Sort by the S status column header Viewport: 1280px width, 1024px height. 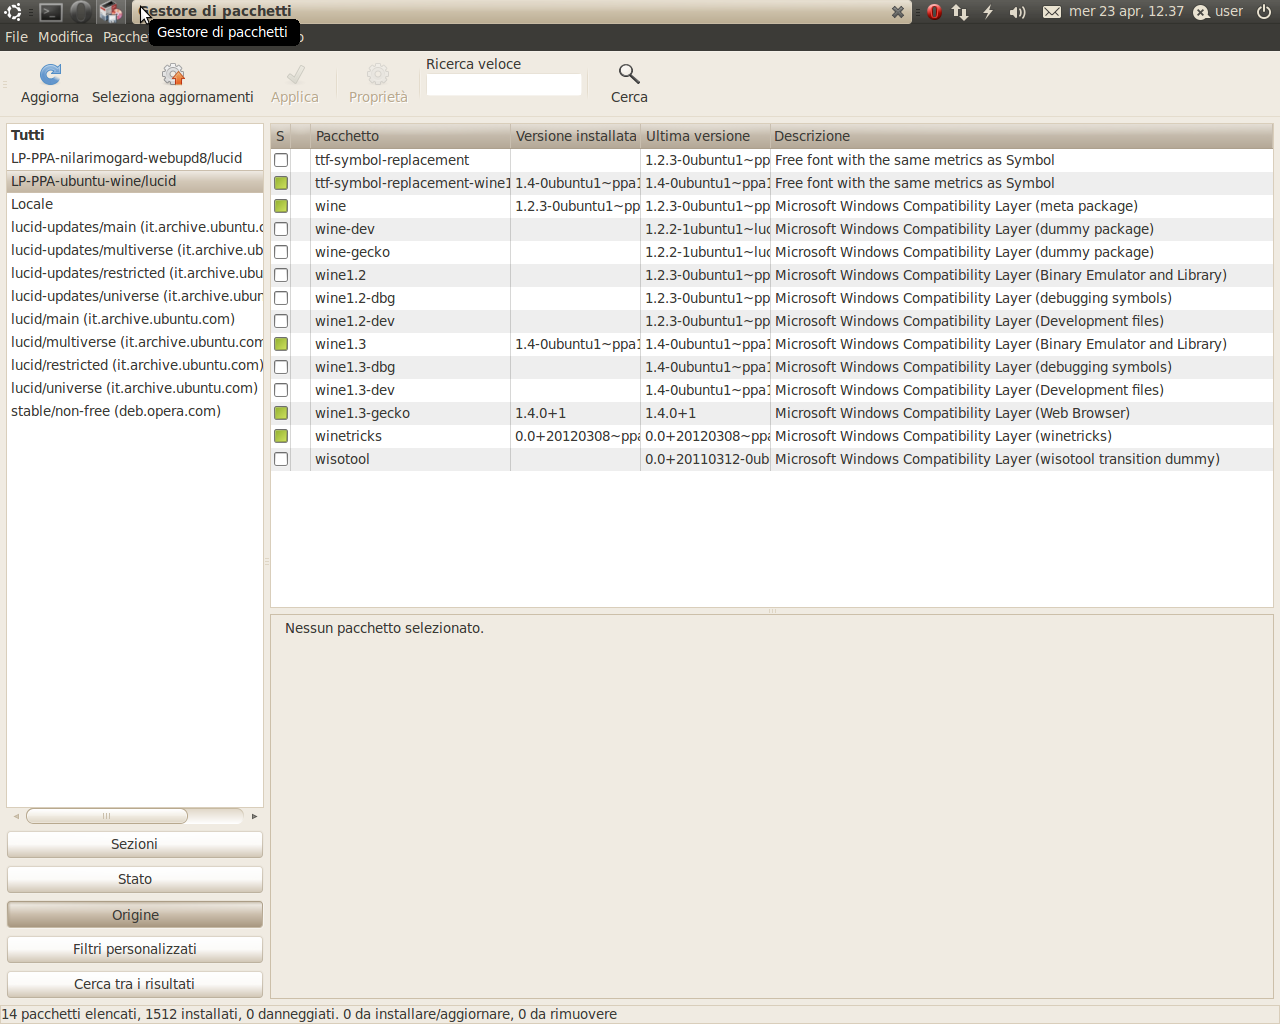click(x=280, y=136)
